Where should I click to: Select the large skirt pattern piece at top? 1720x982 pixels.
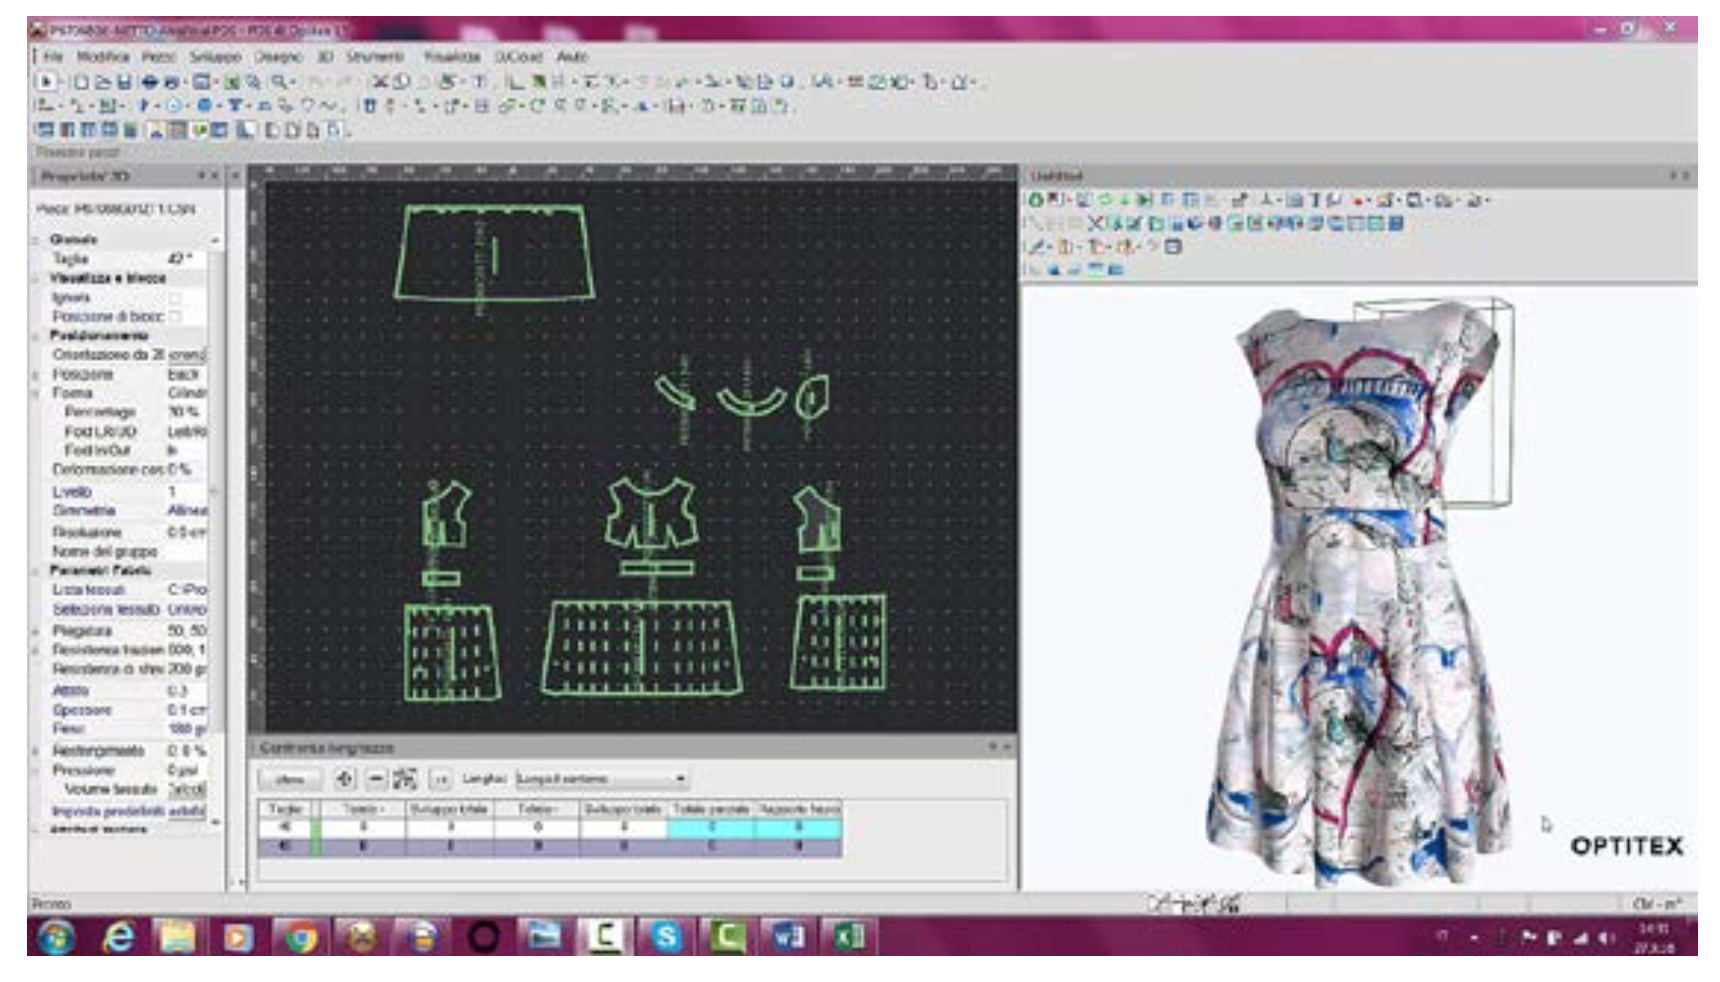coord(494,252)
